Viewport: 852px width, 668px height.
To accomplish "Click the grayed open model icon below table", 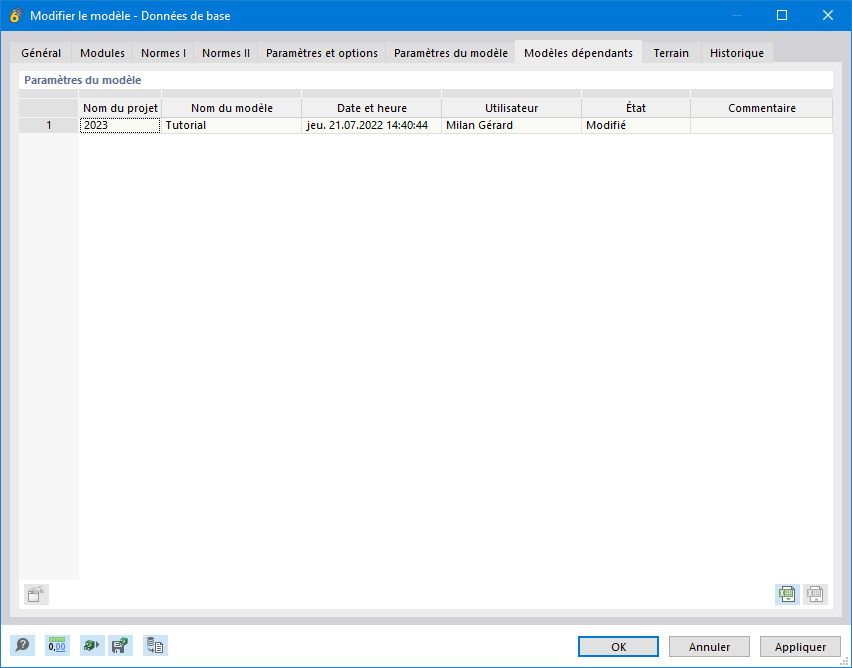I will point(36,594).
